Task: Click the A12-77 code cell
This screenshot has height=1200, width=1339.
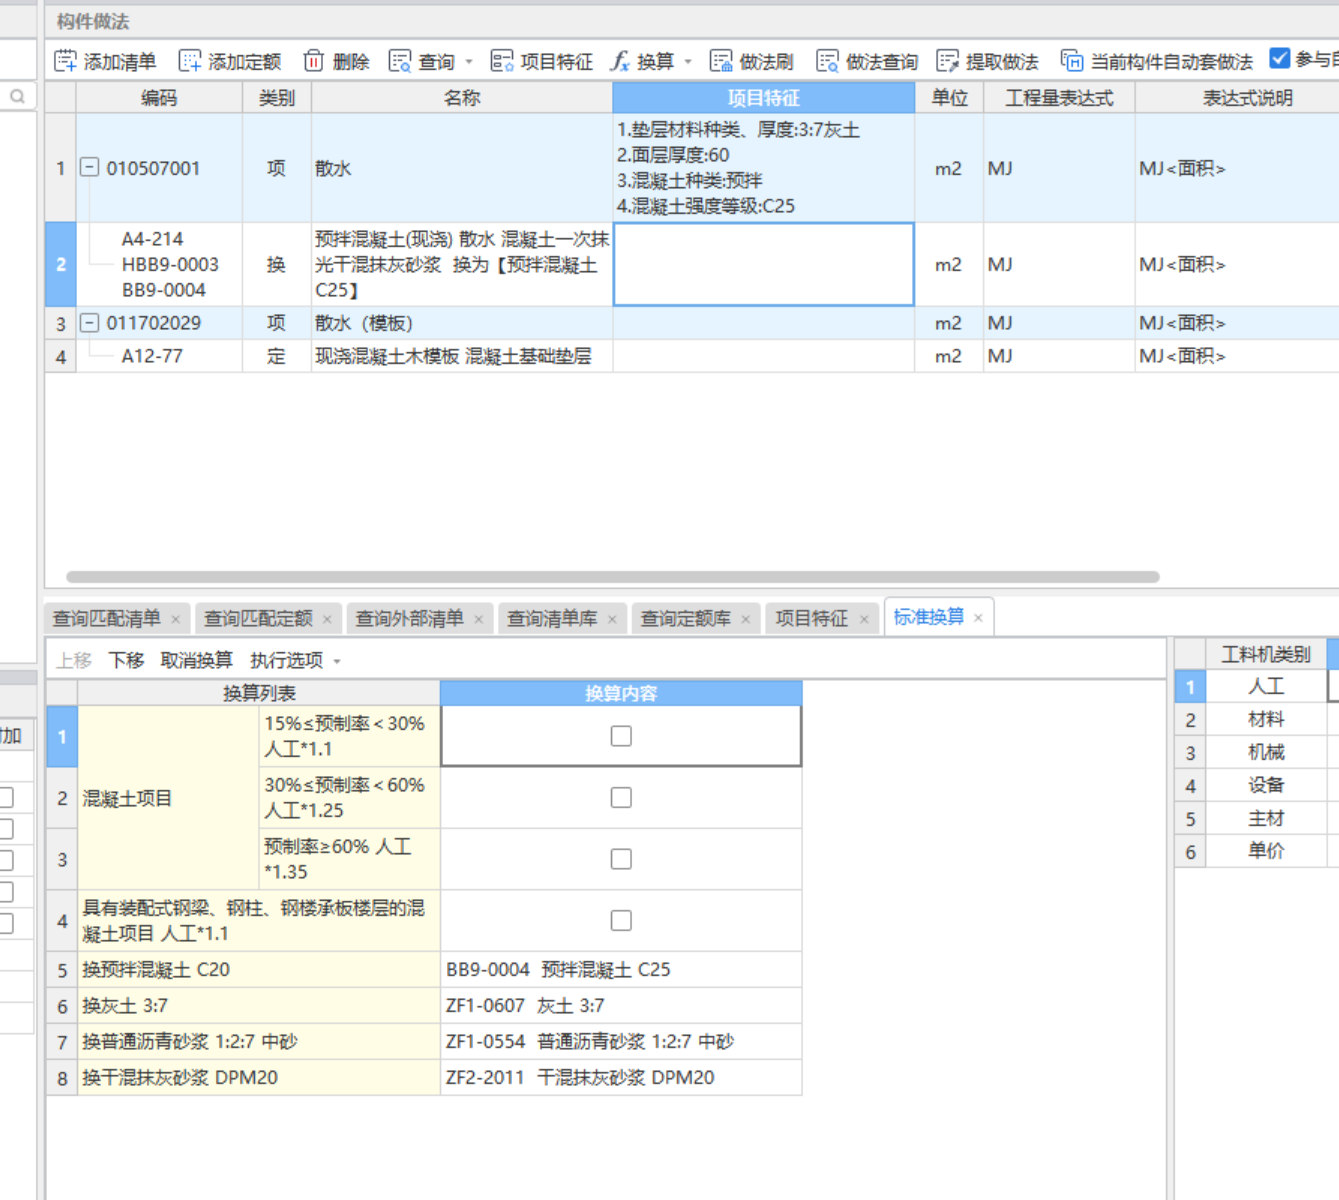Action: (159, 356)
